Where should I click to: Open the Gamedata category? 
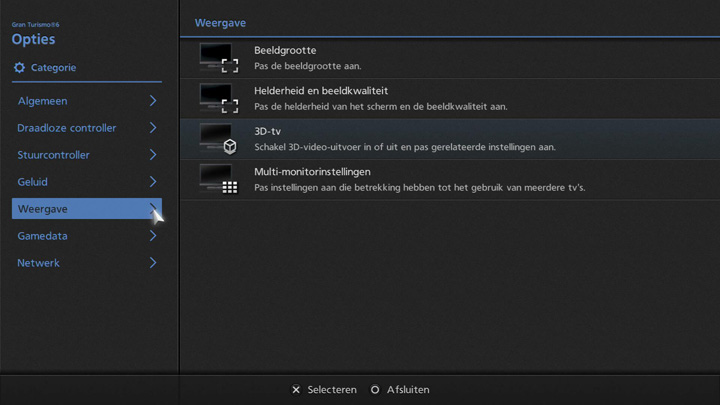point(43,236)
